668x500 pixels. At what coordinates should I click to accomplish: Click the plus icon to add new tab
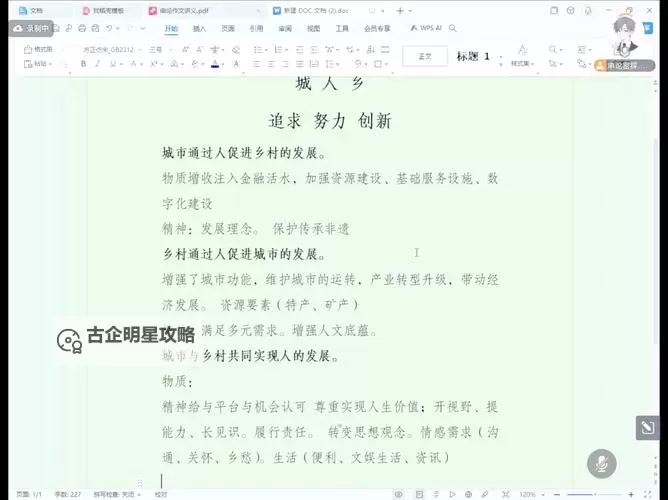point(400,11)
